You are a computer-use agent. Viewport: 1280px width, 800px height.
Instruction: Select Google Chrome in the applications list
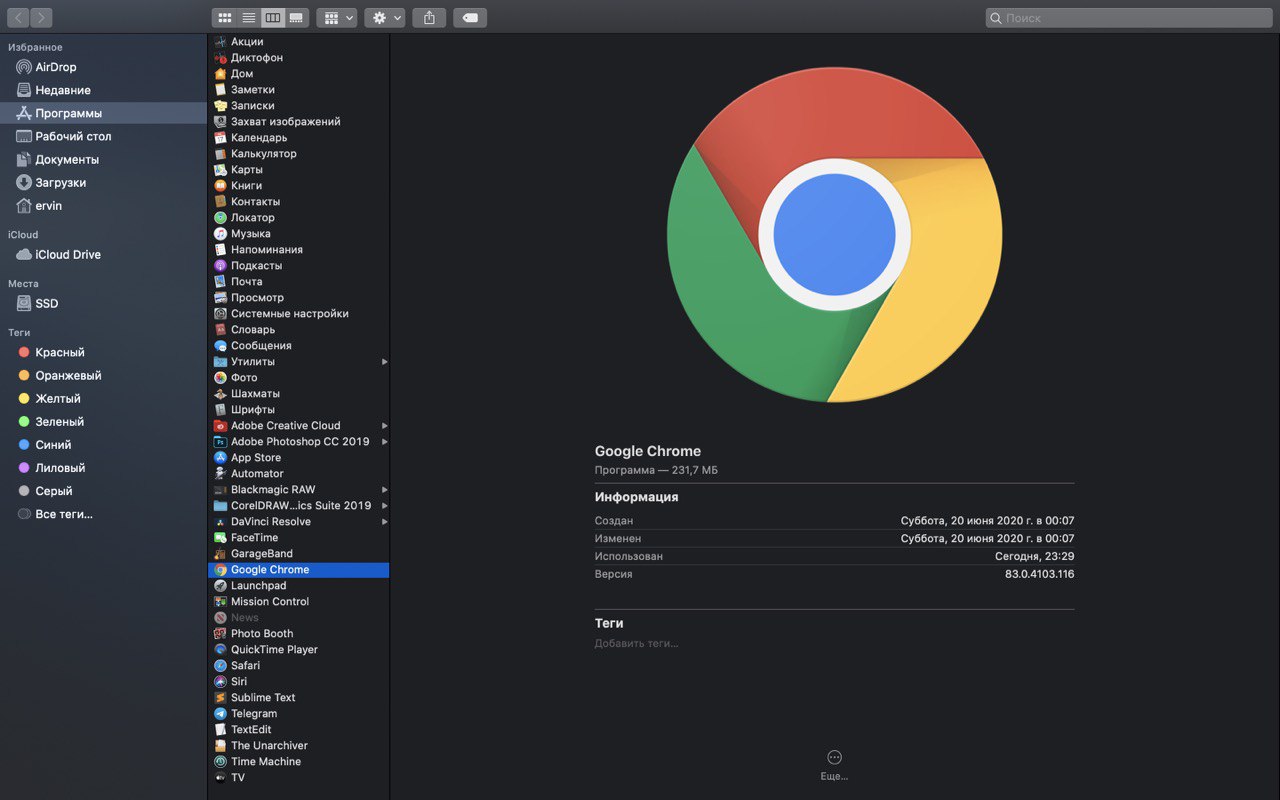298,569
